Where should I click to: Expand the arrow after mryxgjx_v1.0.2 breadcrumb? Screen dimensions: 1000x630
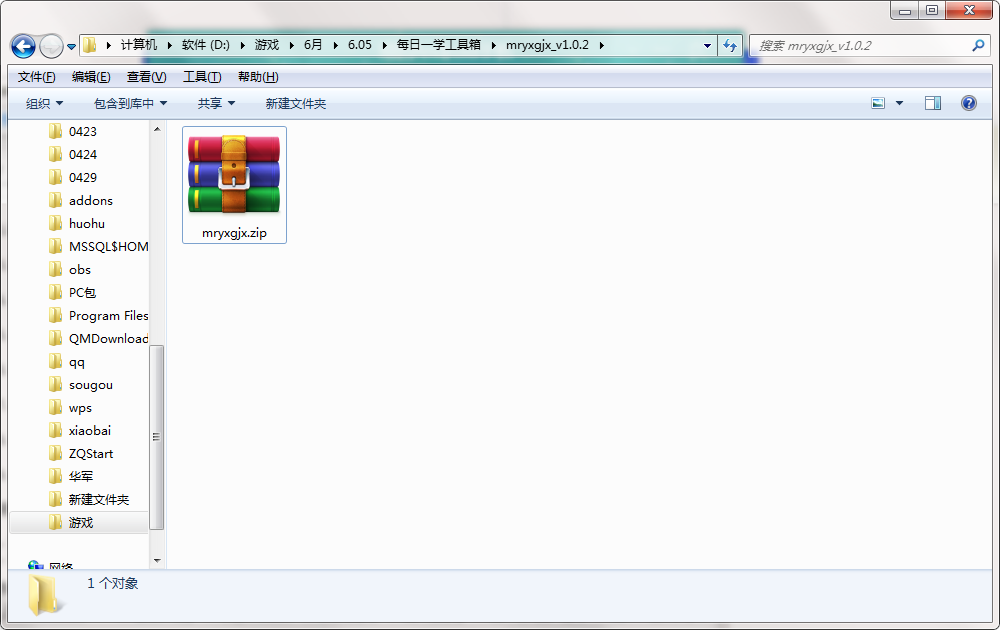(x=601, y=45)
